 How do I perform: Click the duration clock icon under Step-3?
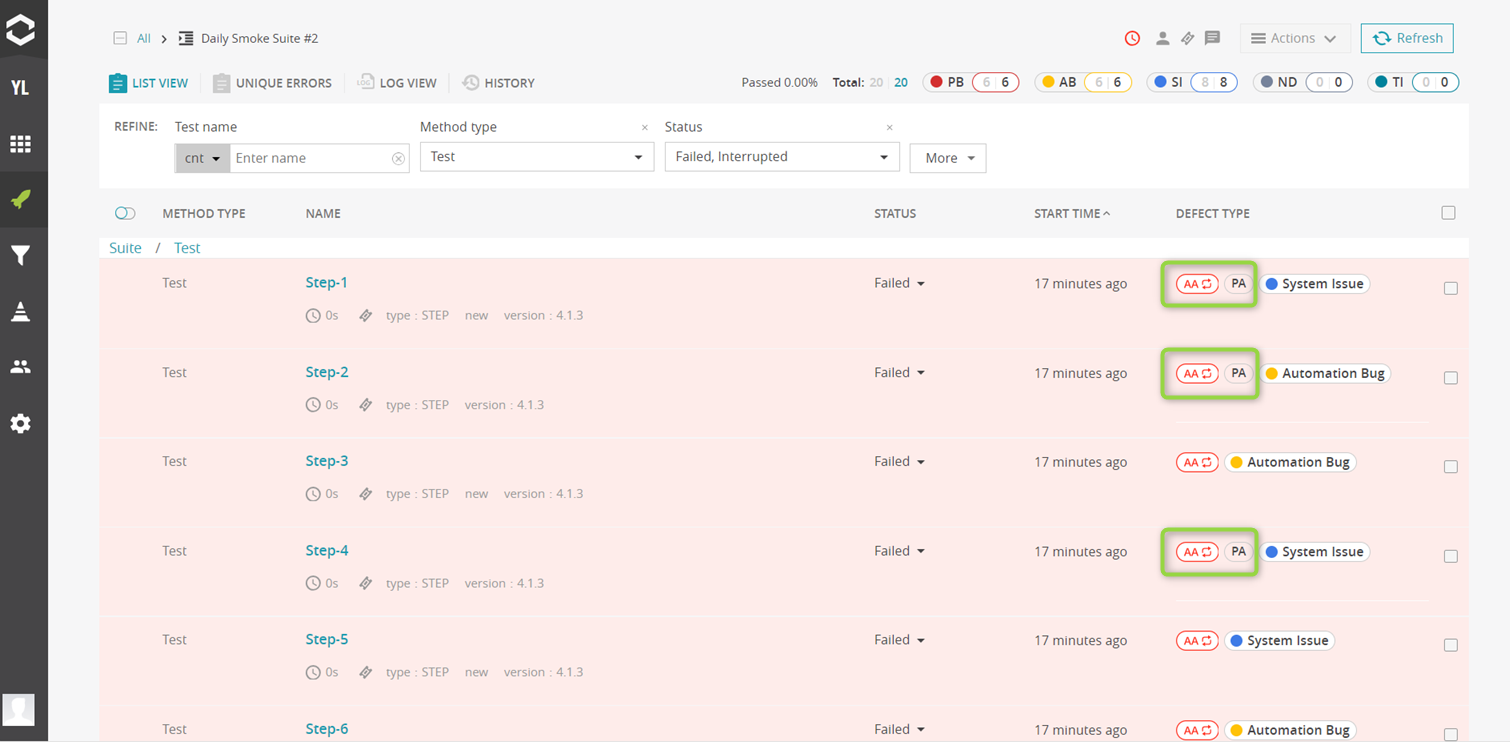point(313,494)
